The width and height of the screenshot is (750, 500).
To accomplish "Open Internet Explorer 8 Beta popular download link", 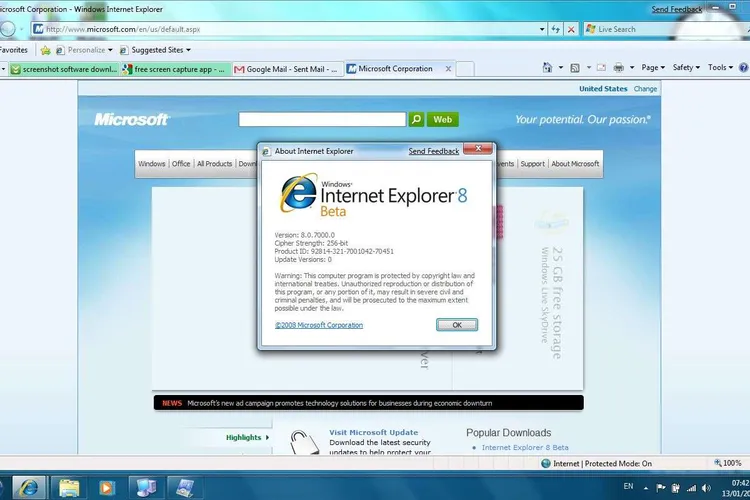I will (x=525, y=447).
